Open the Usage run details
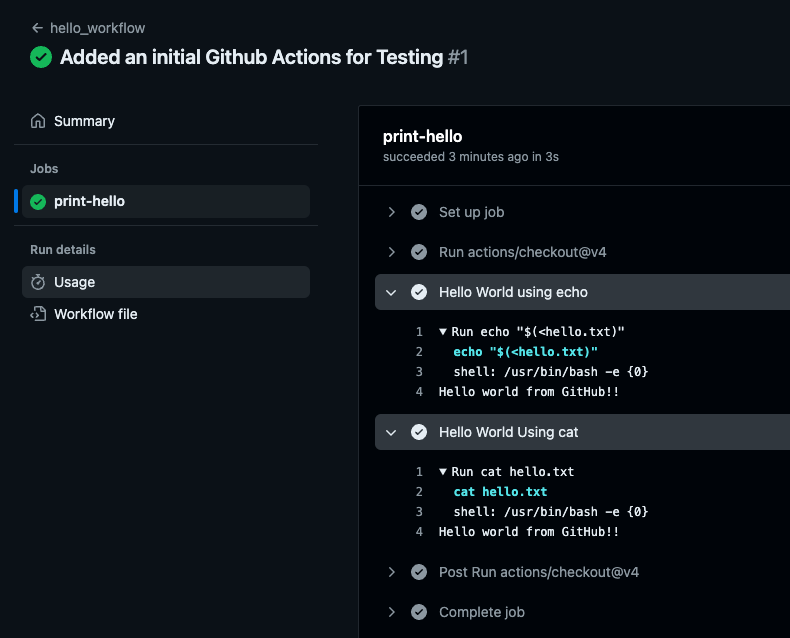Viewport: 790px width, 638px height. (x=166, y=282)
